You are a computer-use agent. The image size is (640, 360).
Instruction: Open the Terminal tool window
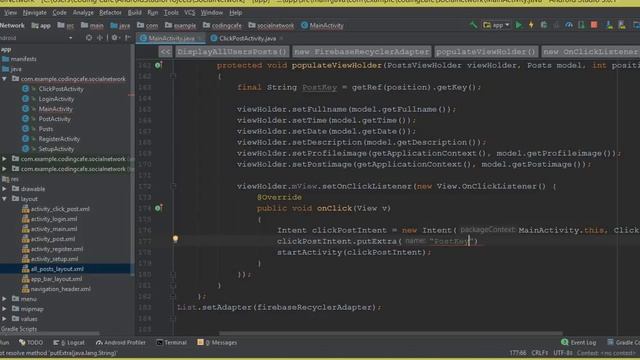(x=172, y=342)
